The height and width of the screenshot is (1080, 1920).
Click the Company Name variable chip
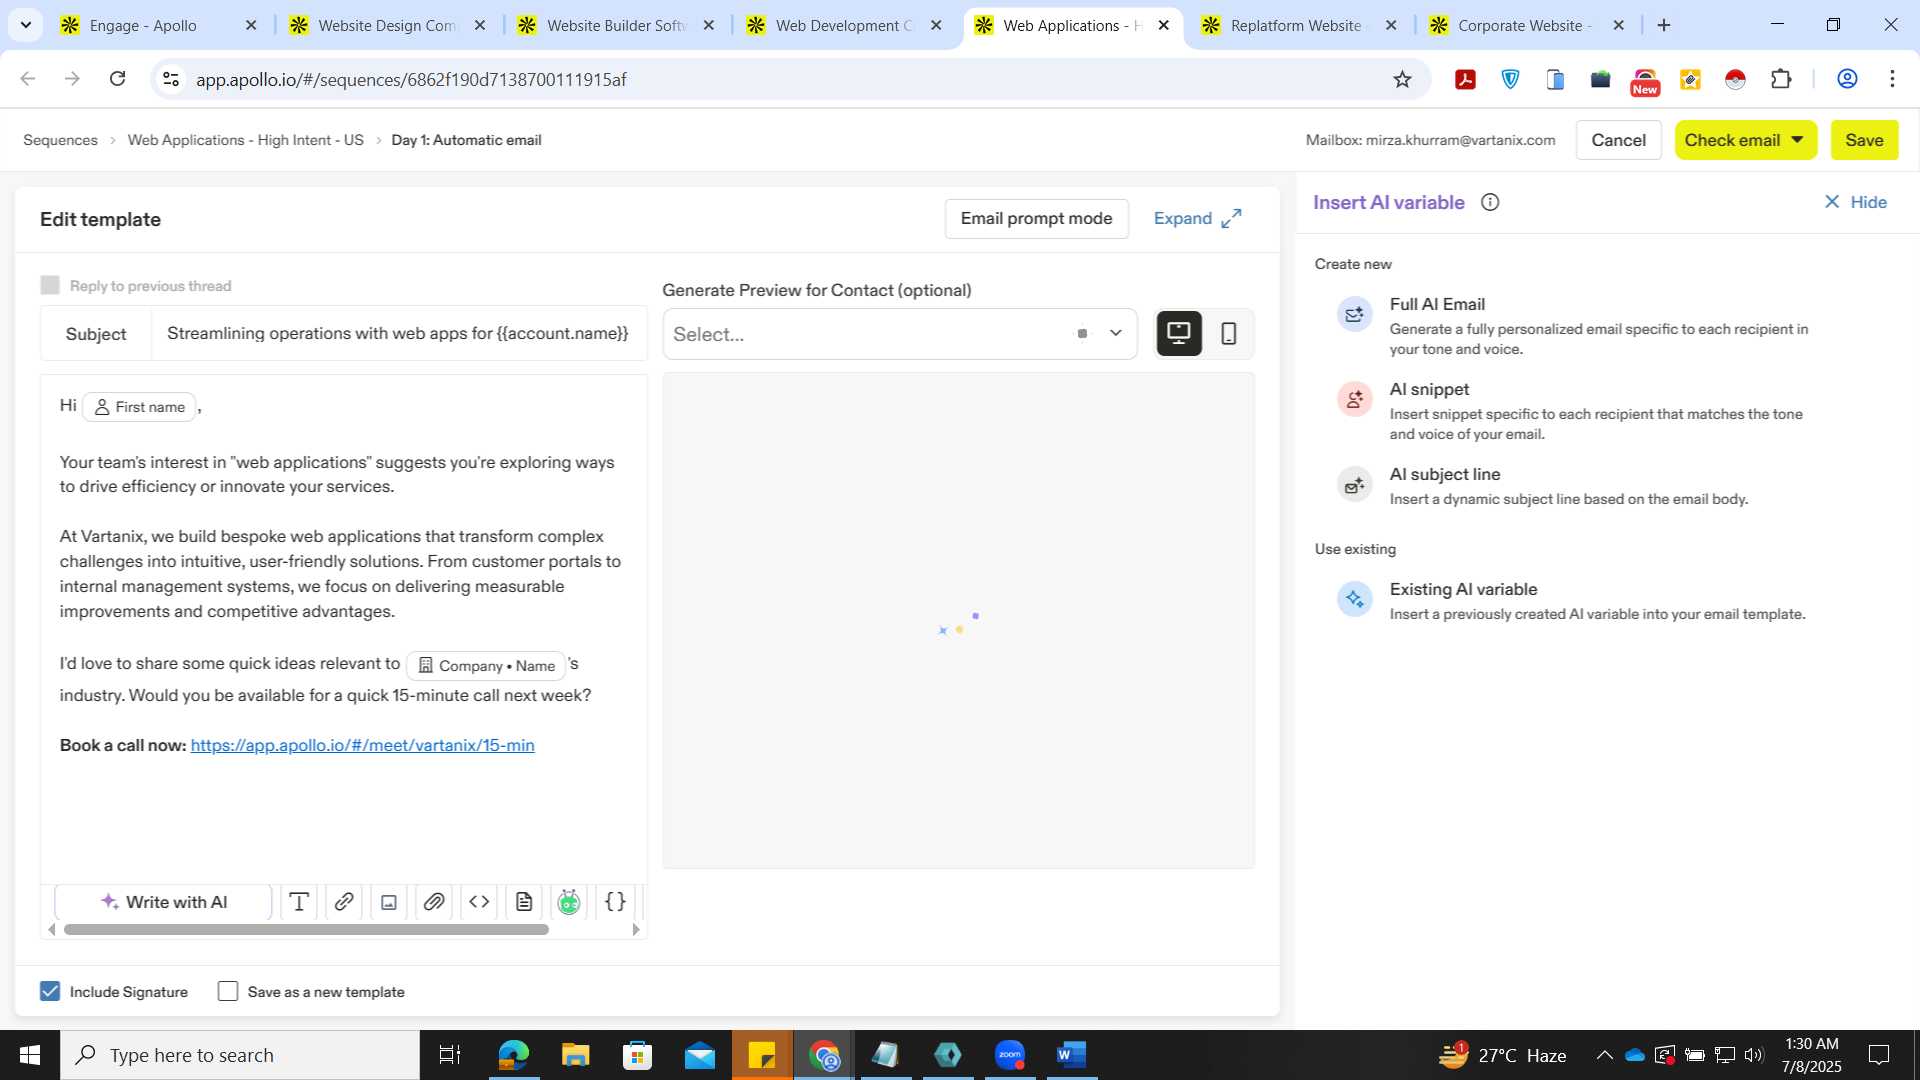click(486, 665)
